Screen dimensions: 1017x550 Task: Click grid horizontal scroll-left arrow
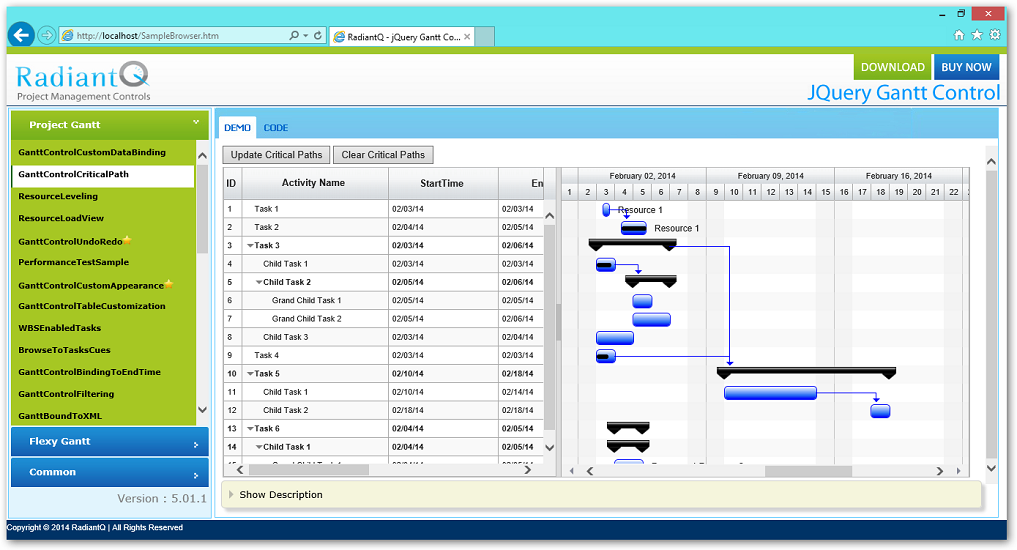click(239, 470)
